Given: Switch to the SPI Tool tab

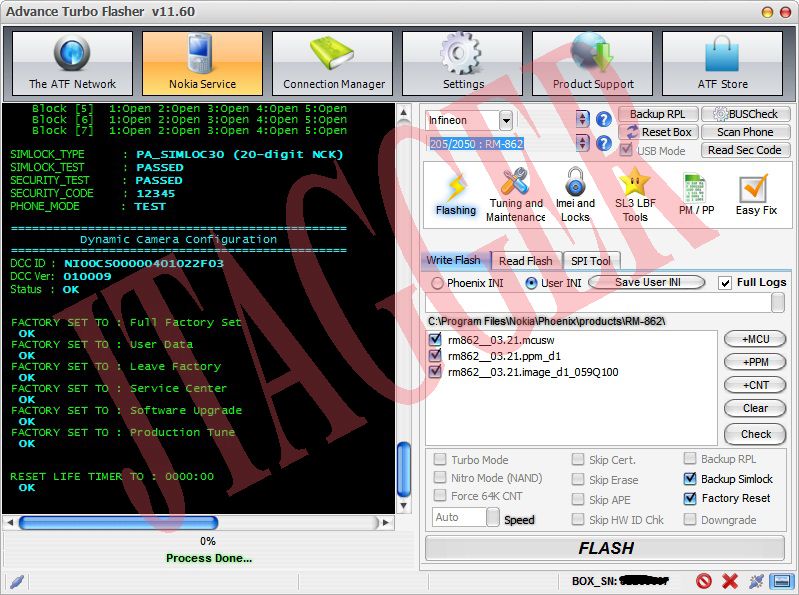Looking at the screenshot, I should (x=590, y=261).
